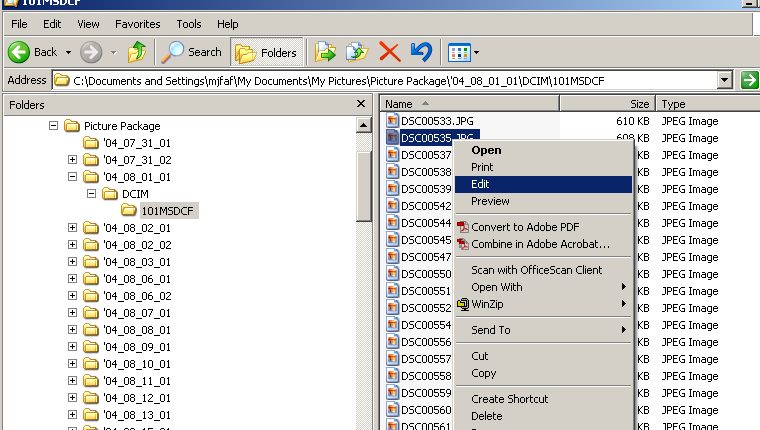Click the blue Undo toolbar icon

click(421, 52)
